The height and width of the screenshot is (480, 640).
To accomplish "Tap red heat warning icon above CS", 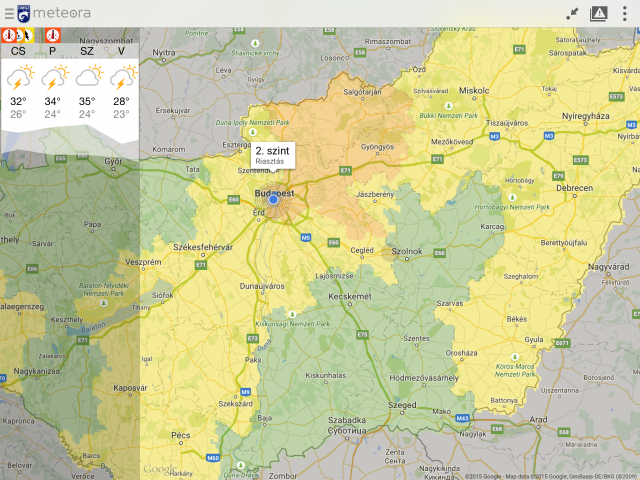I will pyautogui.click(x=8, y=36).
